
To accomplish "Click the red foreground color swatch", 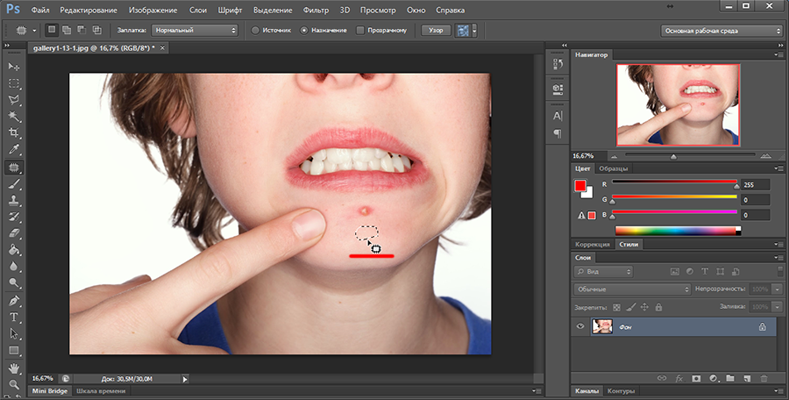I will coord(580,185).
